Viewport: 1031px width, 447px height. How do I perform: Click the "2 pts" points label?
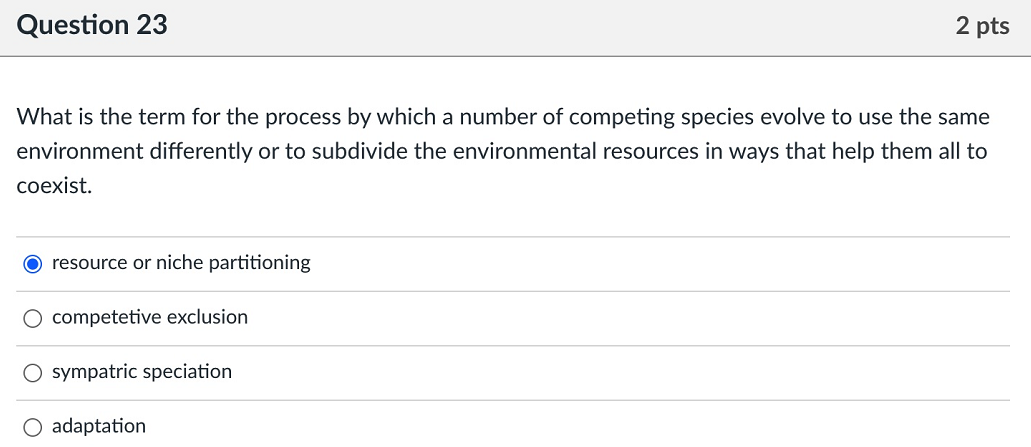pos(982,27)
